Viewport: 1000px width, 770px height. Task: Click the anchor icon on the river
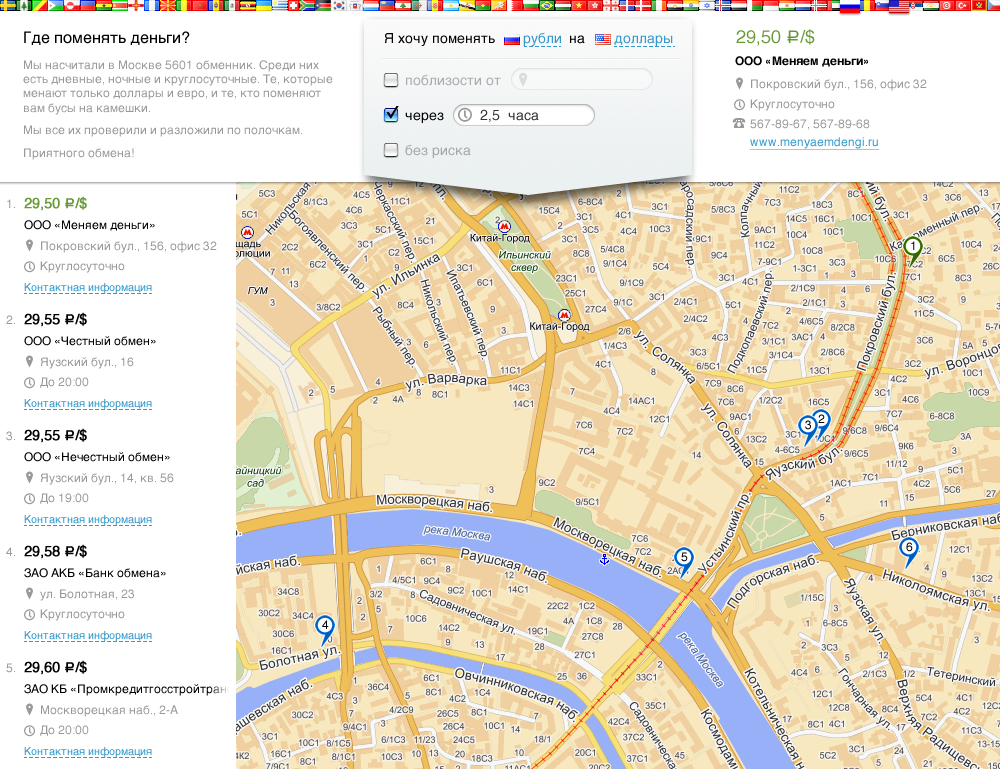(x=603, y=560)
